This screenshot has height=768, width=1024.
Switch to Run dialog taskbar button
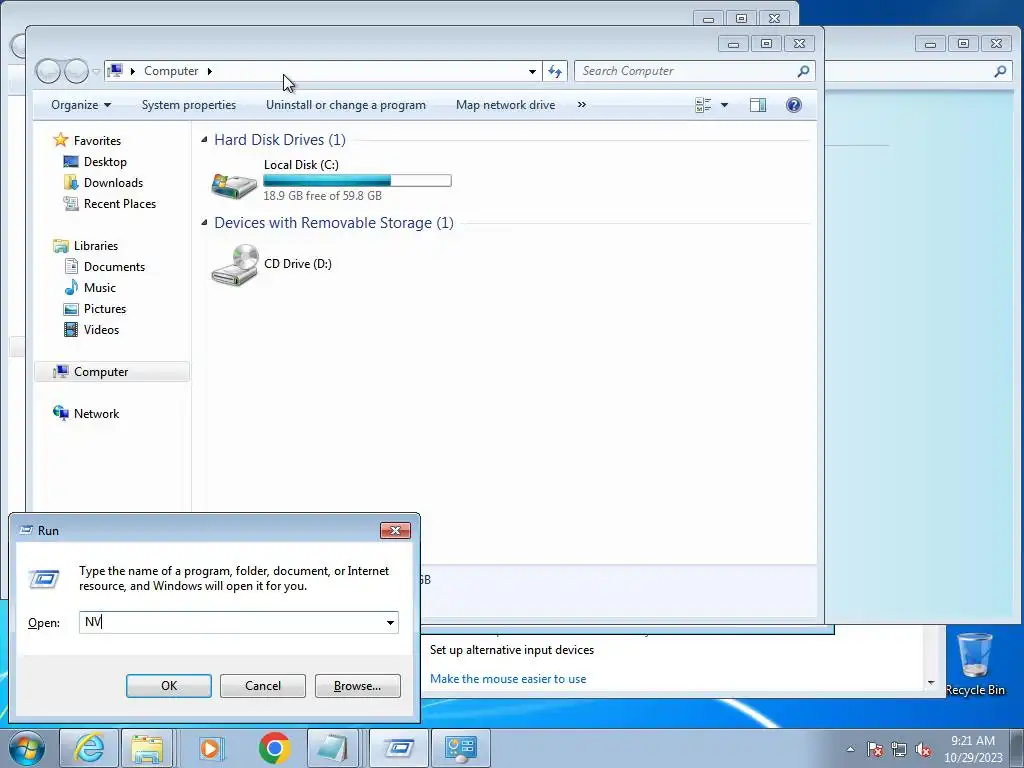coord(399,748)
